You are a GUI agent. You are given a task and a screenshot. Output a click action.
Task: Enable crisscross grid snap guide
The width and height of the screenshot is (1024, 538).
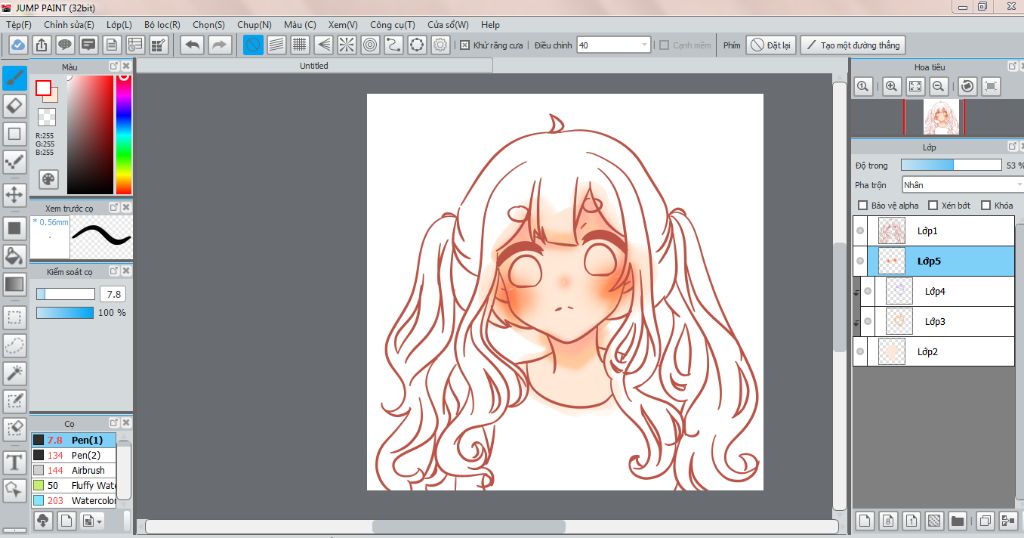300,45
